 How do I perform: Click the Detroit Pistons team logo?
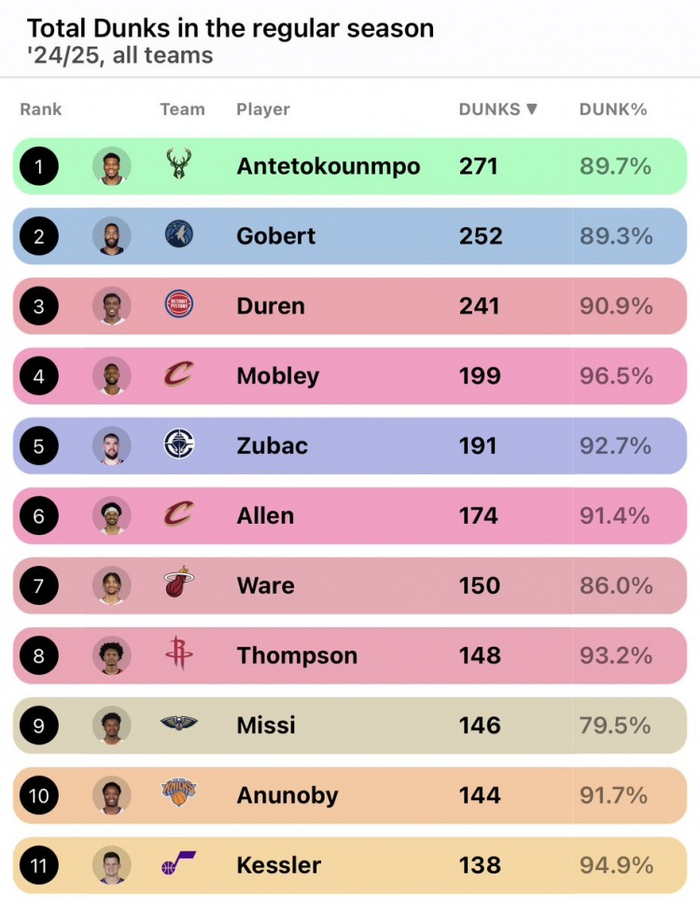179,306
